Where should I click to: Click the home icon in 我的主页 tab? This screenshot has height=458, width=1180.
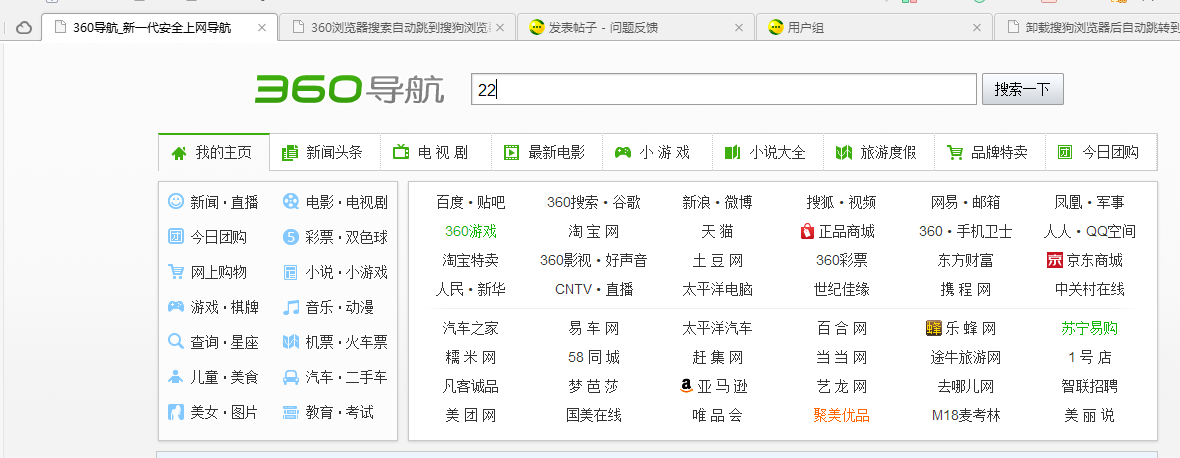pyautogui.click(x=179, y=153)
